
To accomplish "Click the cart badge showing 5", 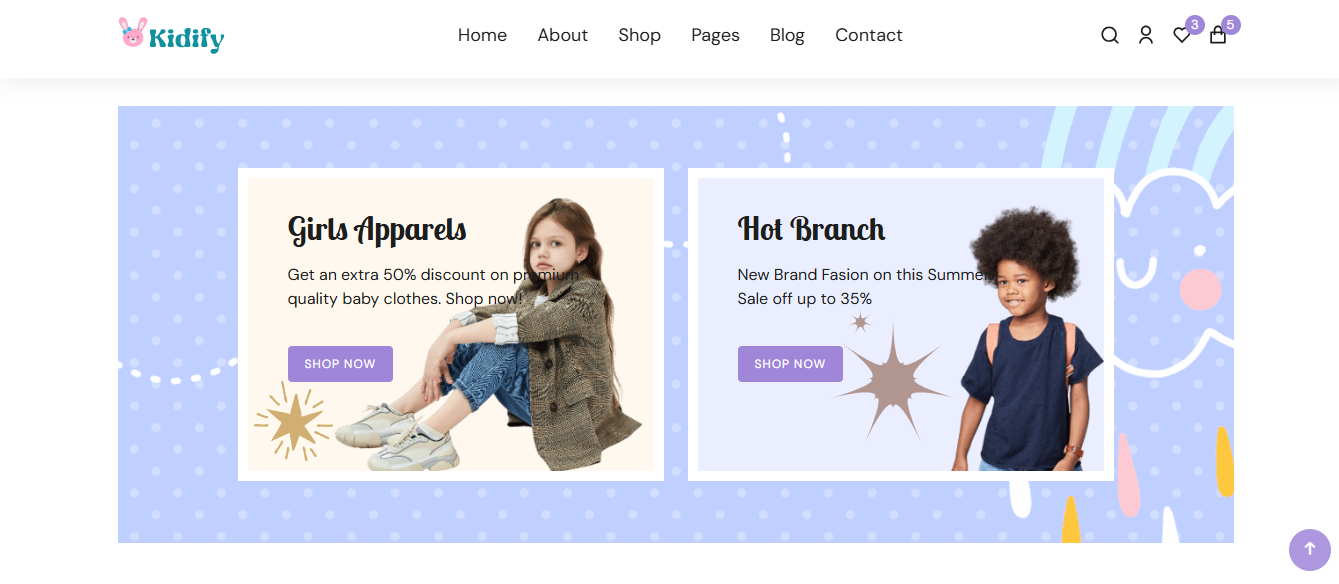I will 1231,25.
